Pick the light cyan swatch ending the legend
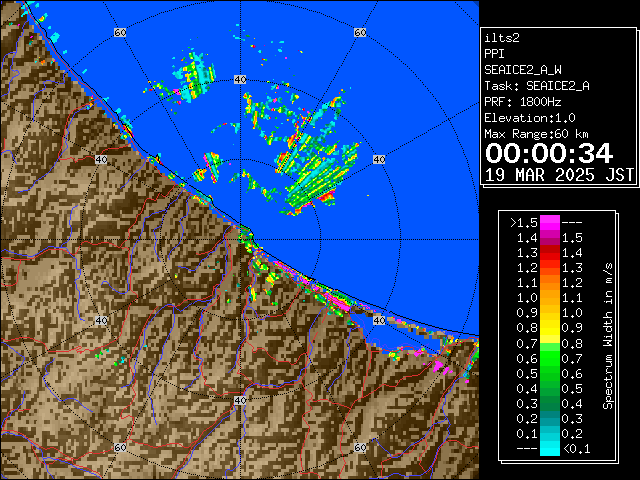The width and height of the screenshot is (640, 480). (x=550, y=448)
